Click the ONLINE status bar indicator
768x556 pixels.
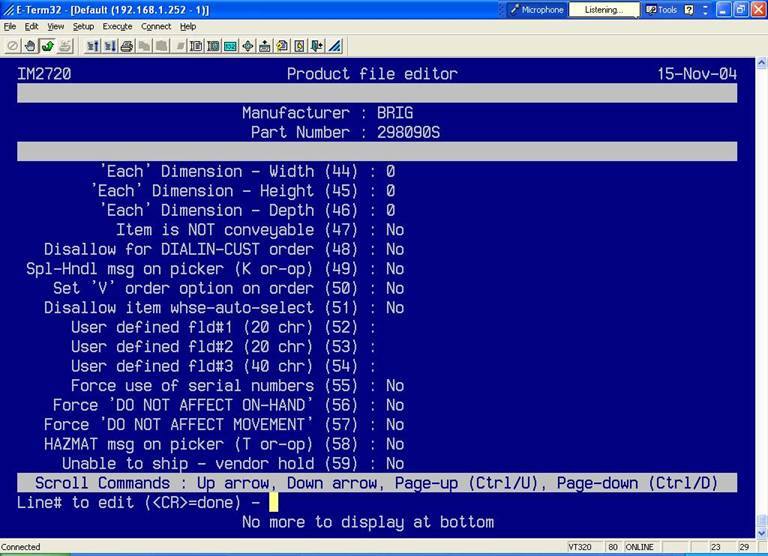639,547
